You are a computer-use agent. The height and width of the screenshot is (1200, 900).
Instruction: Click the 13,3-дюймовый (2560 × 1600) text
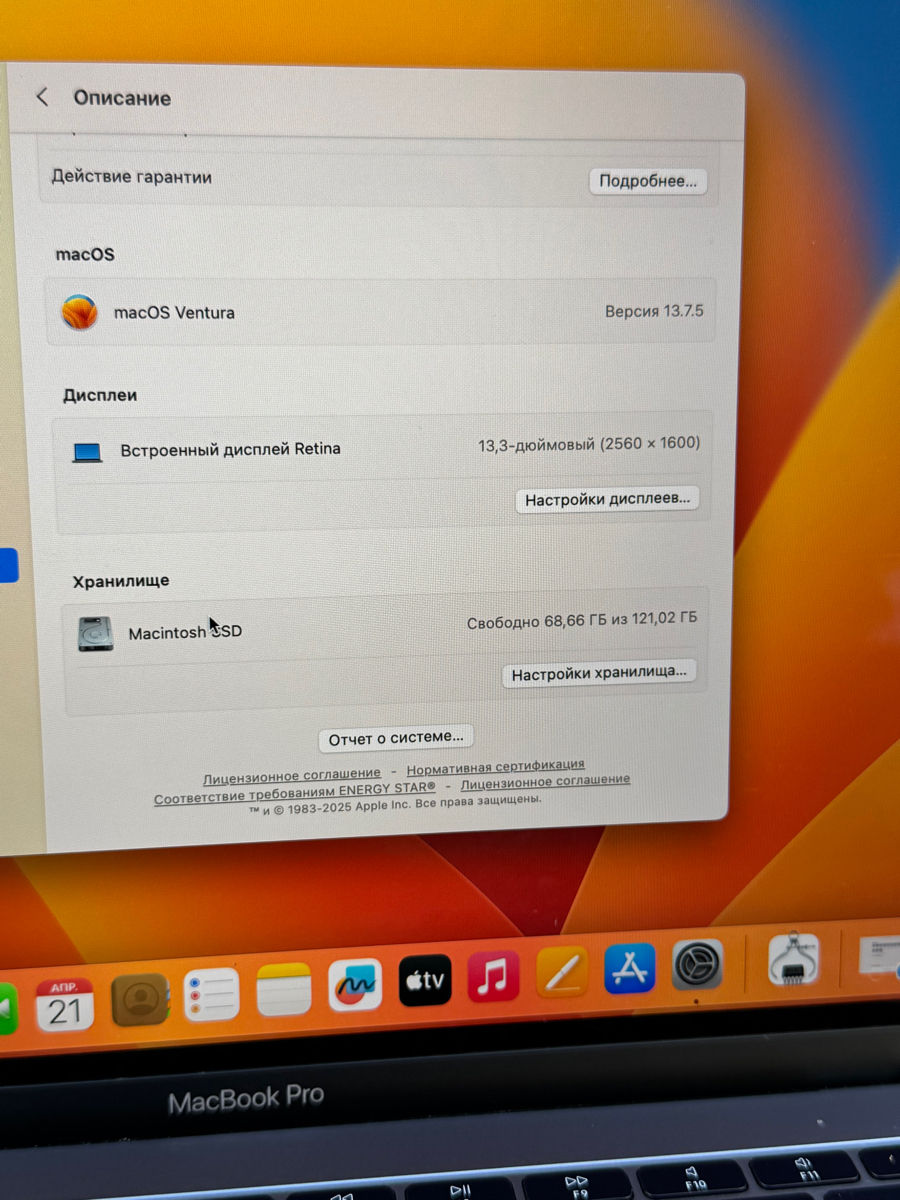pos(589,444)
